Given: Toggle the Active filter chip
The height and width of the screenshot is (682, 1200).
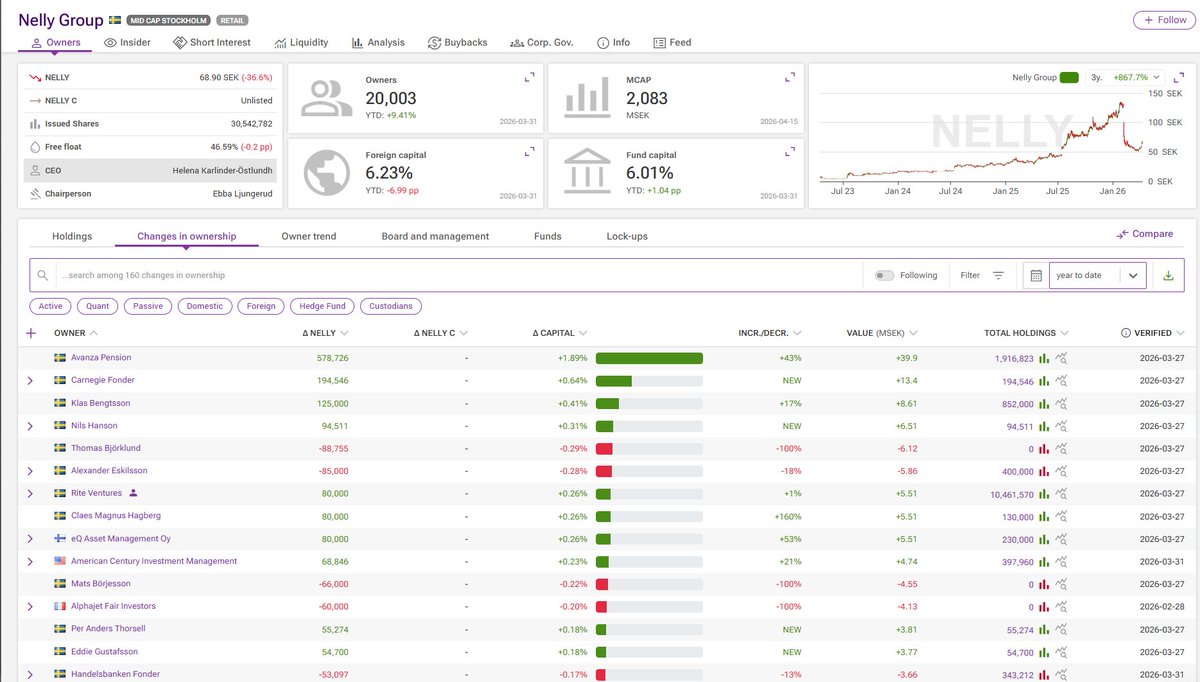Looking at the screenshot, I should pos(50,306).
